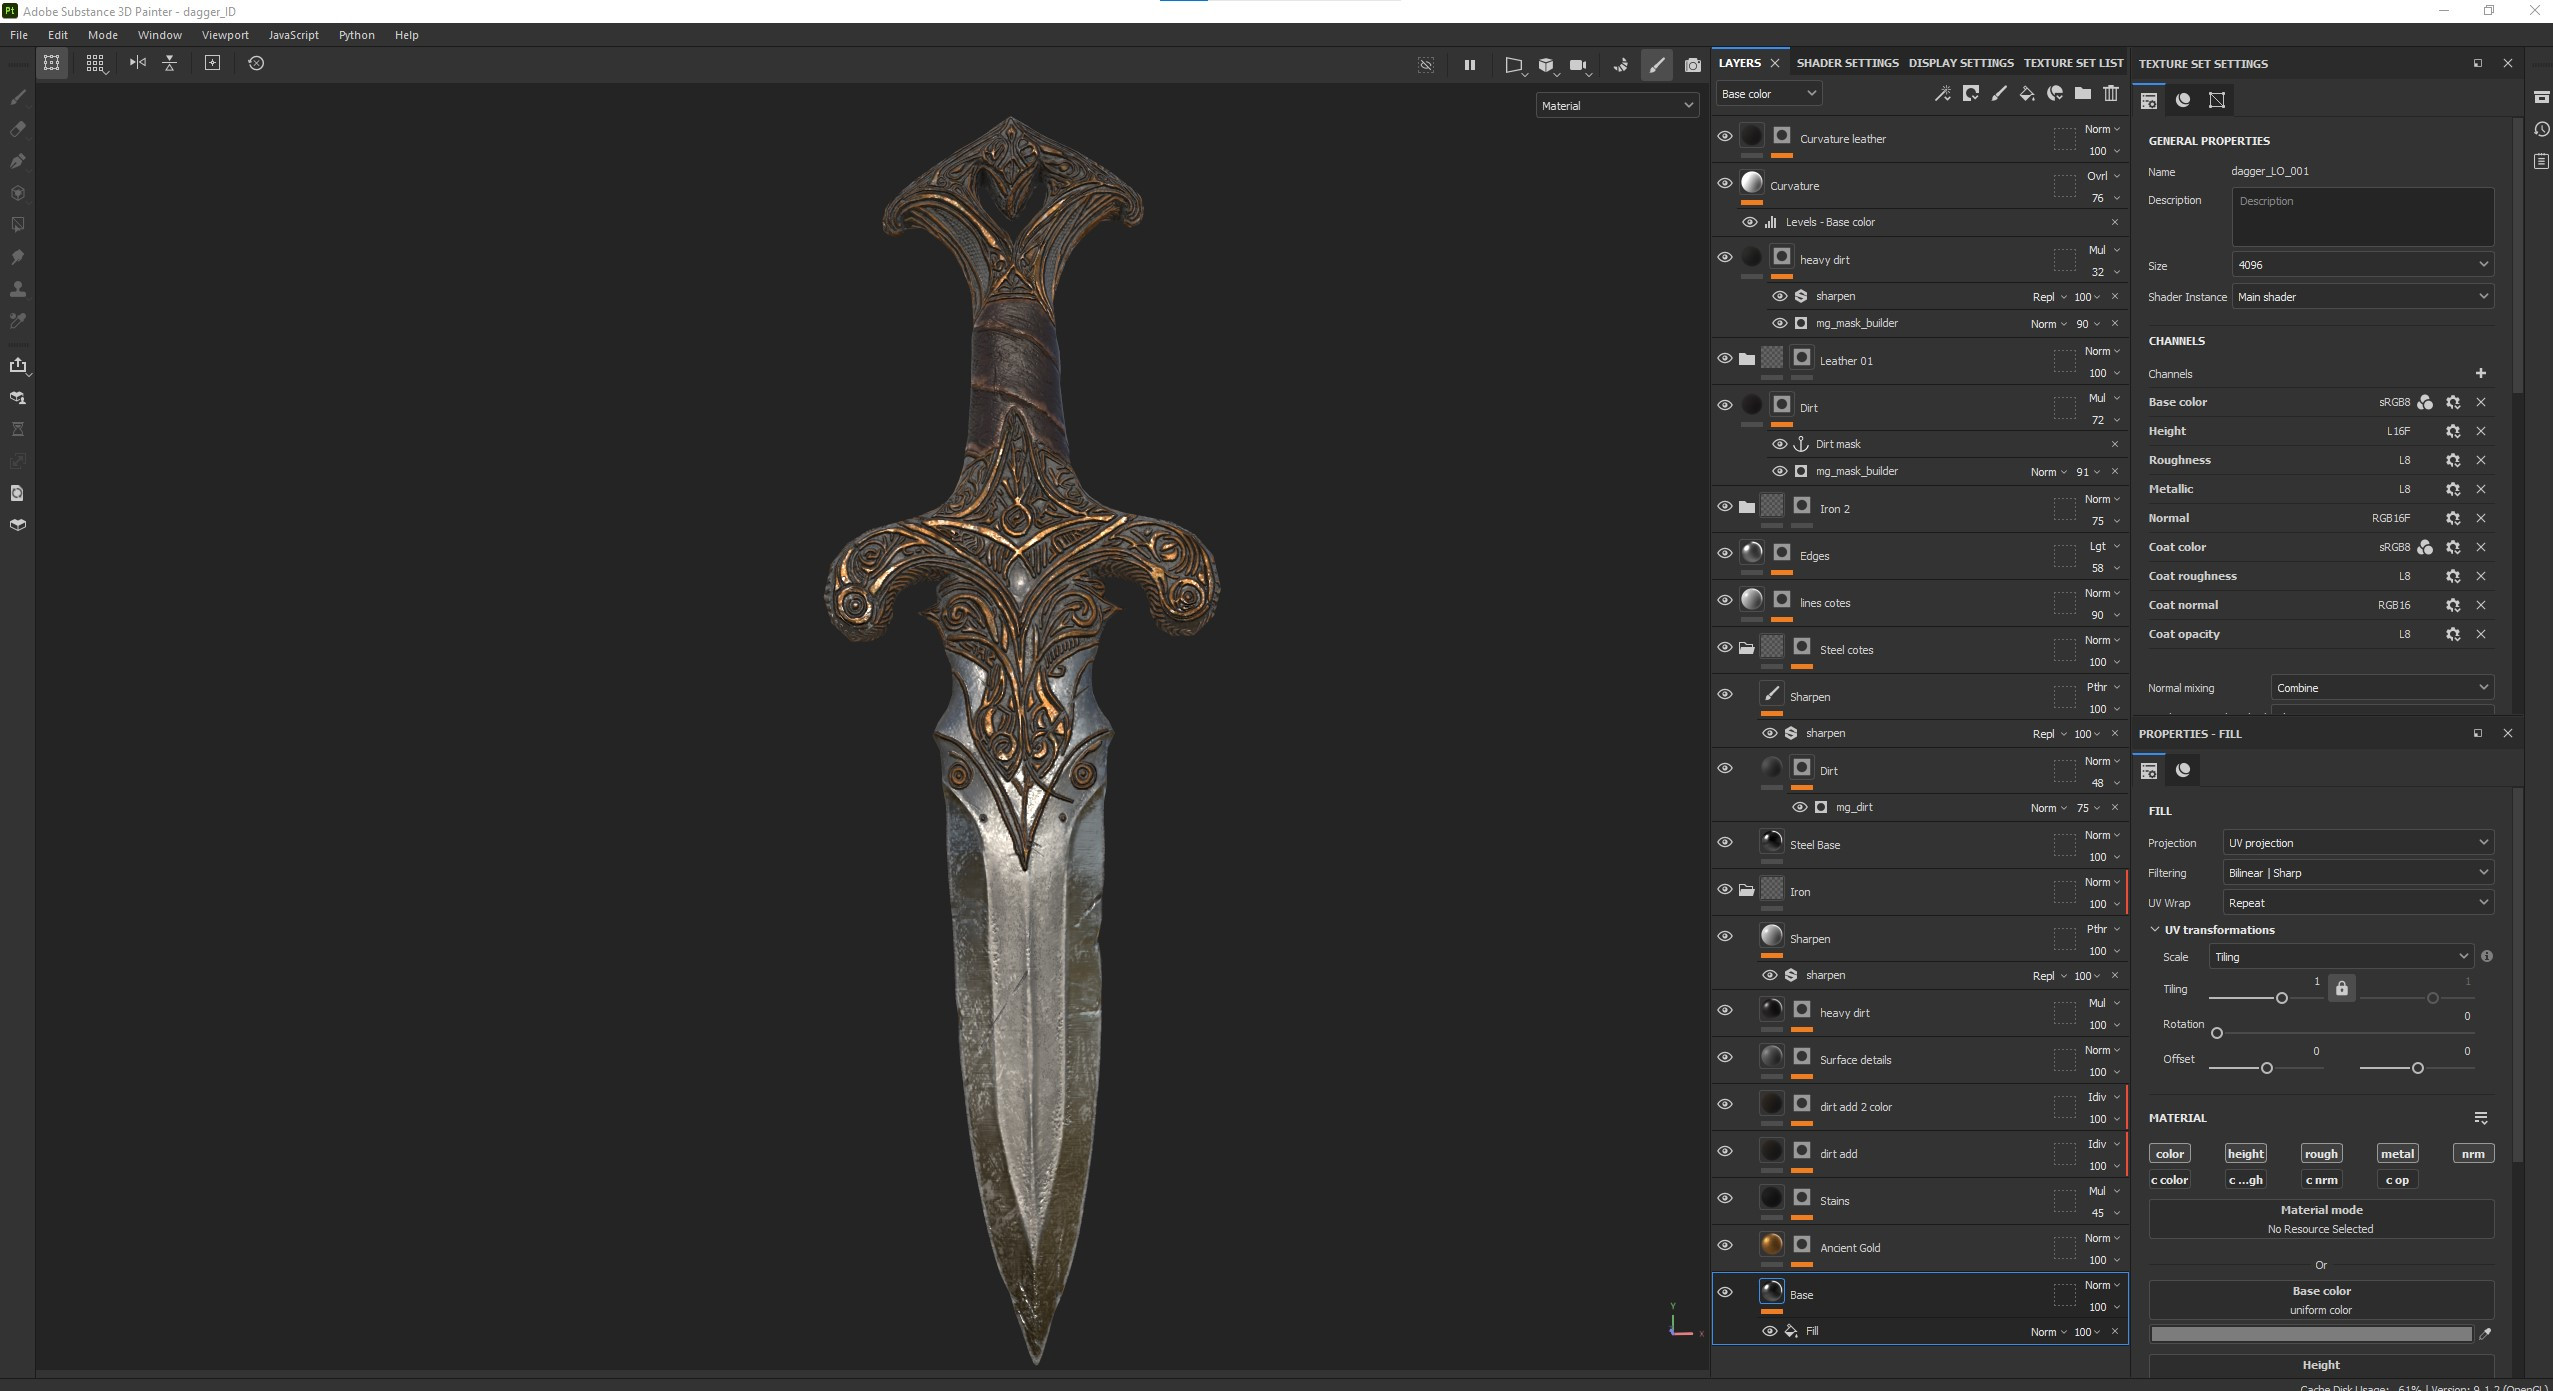Screen dimensions: 2553x1391
Task: Switch to the Display Settings tab
Action: 1961,63
